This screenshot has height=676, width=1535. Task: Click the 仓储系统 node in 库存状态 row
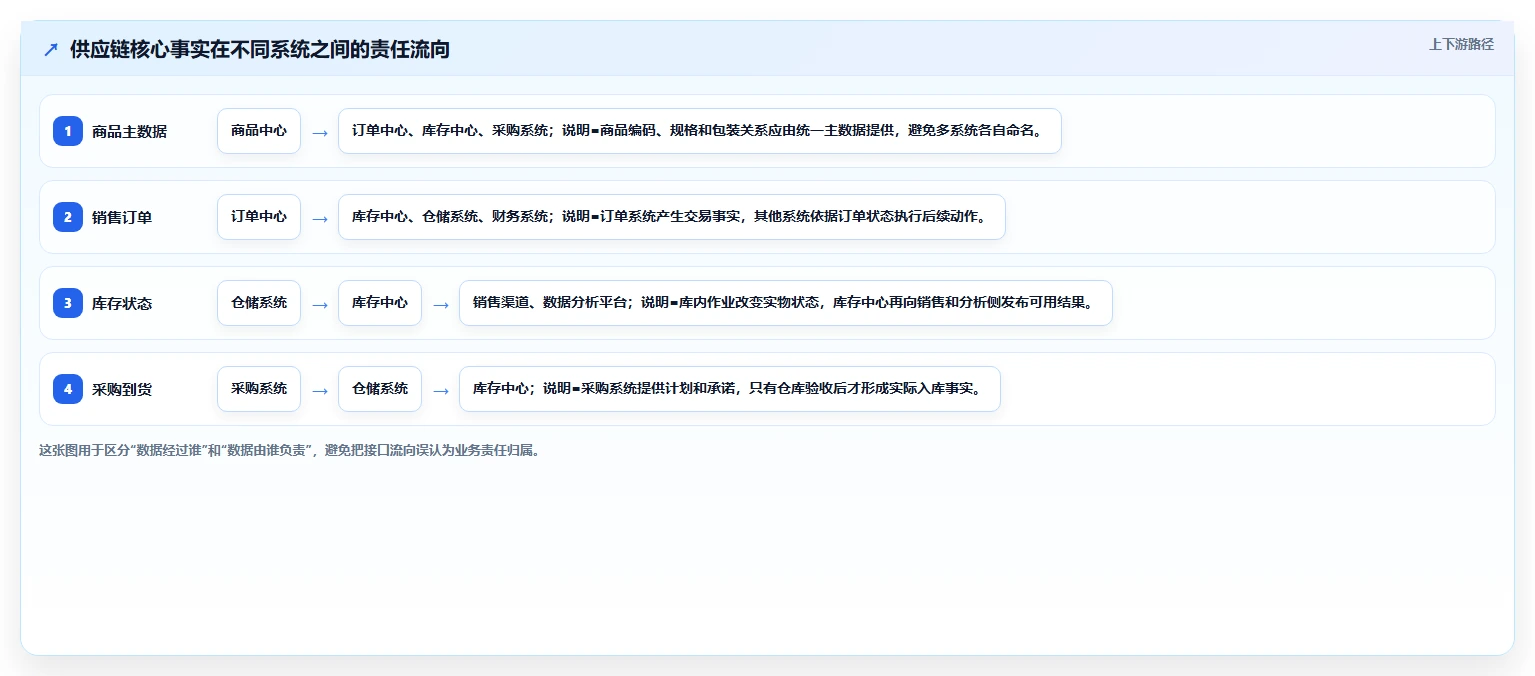(x=259, y=303)
